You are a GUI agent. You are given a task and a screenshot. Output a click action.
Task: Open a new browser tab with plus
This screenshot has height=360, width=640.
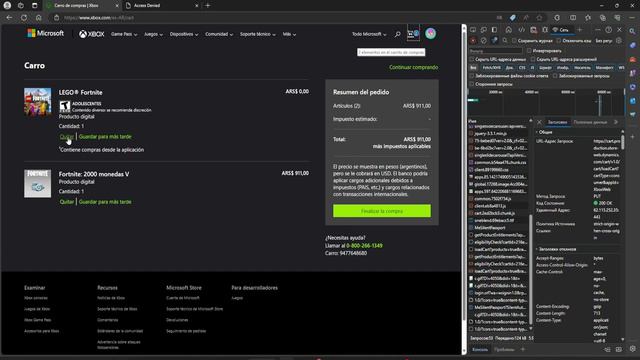[x=207, y=6]
